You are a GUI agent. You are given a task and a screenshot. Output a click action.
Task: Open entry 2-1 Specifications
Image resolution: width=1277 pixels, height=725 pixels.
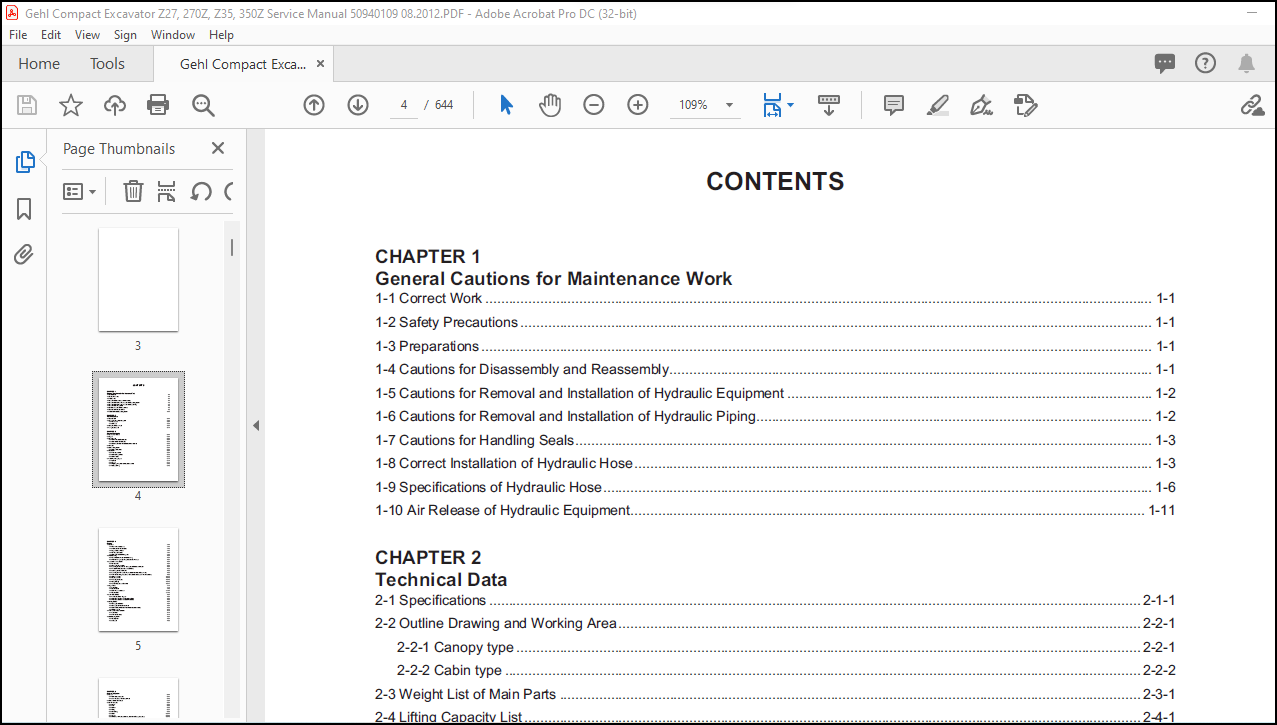[x=775, y=600]
